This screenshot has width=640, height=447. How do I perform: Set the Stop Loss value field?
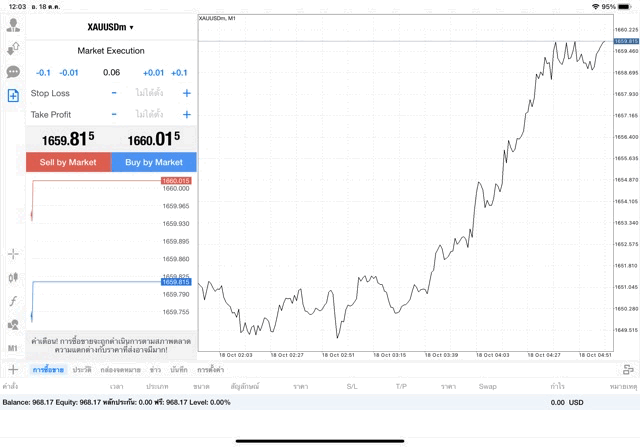click(149, 93)
